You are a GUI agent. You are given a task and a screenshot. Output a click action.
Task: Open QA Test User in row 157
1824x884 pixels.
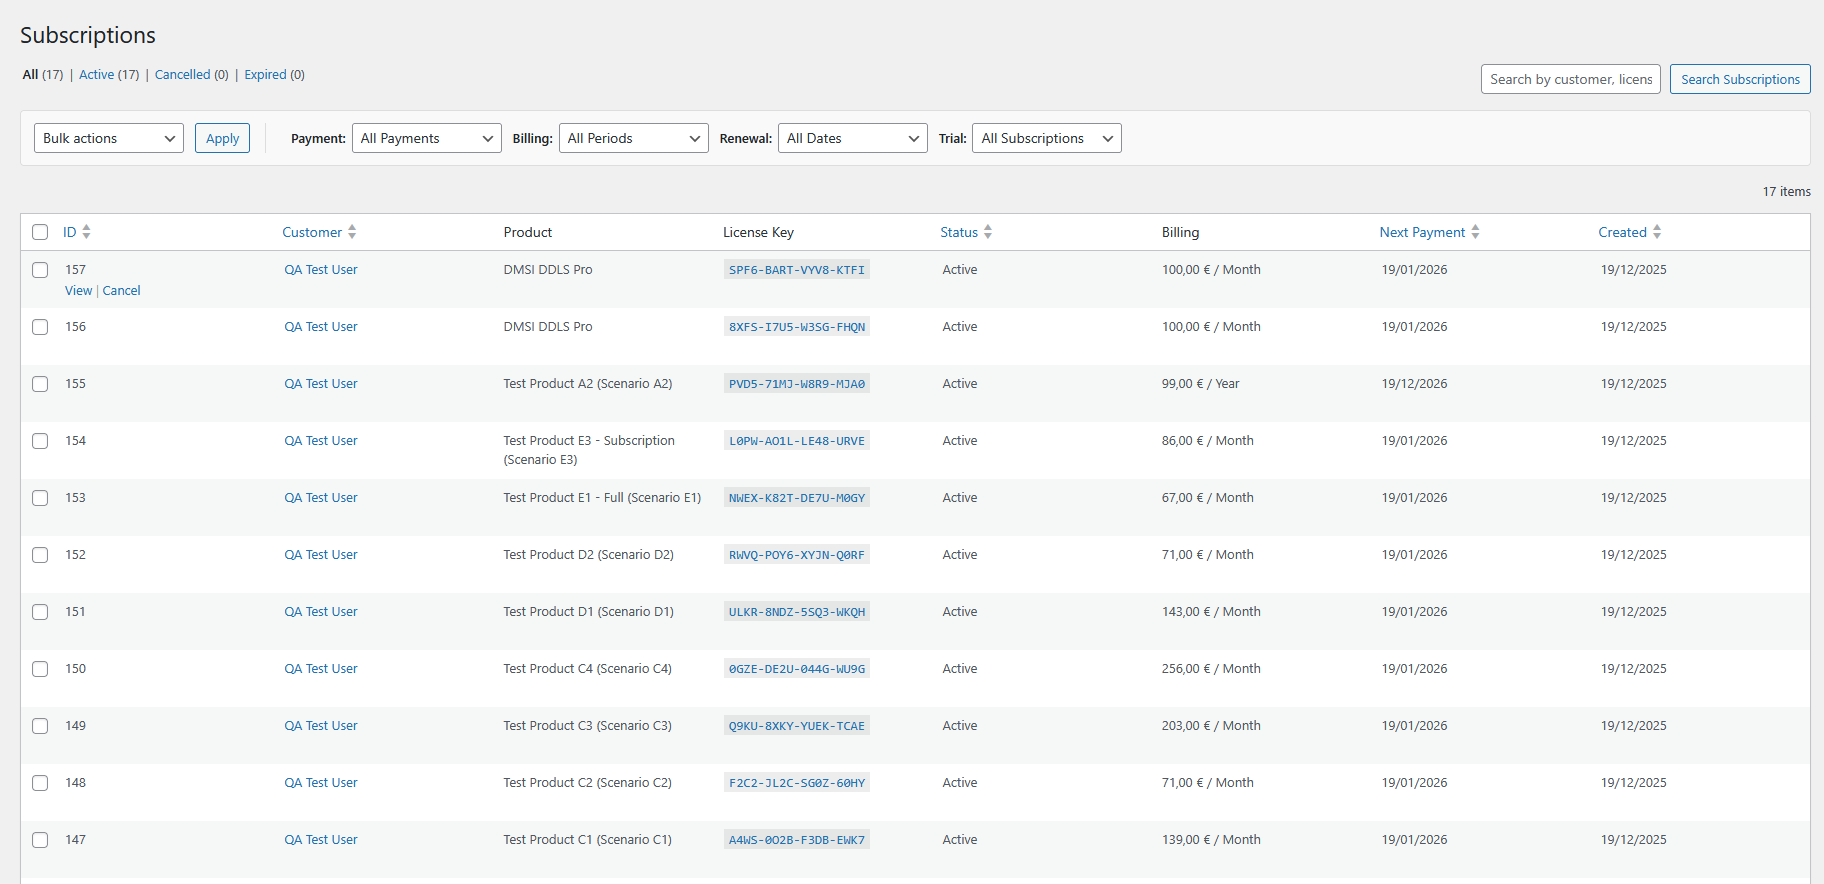click(321, 270)
